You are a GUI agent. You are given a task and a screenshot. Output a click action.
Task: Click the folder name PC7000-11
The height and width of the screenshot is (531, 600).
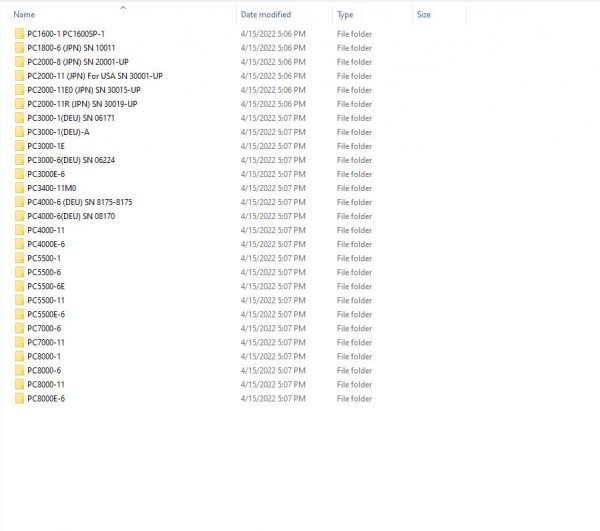point(46,342)
